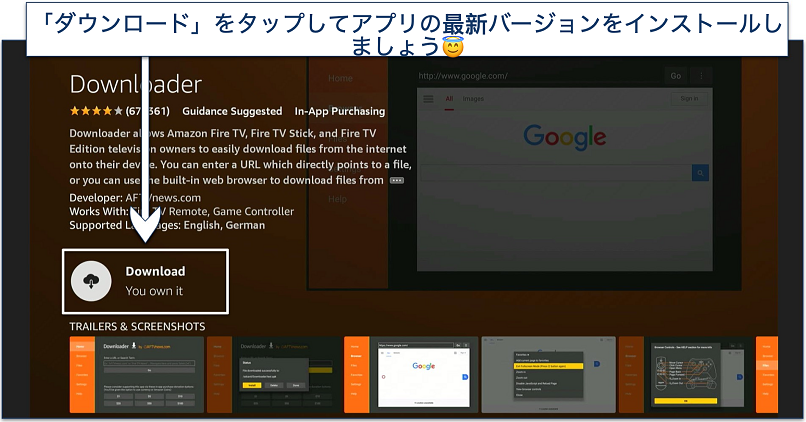Open the three-dot menu beside Go
806x422 pixels.
[701, 76]
